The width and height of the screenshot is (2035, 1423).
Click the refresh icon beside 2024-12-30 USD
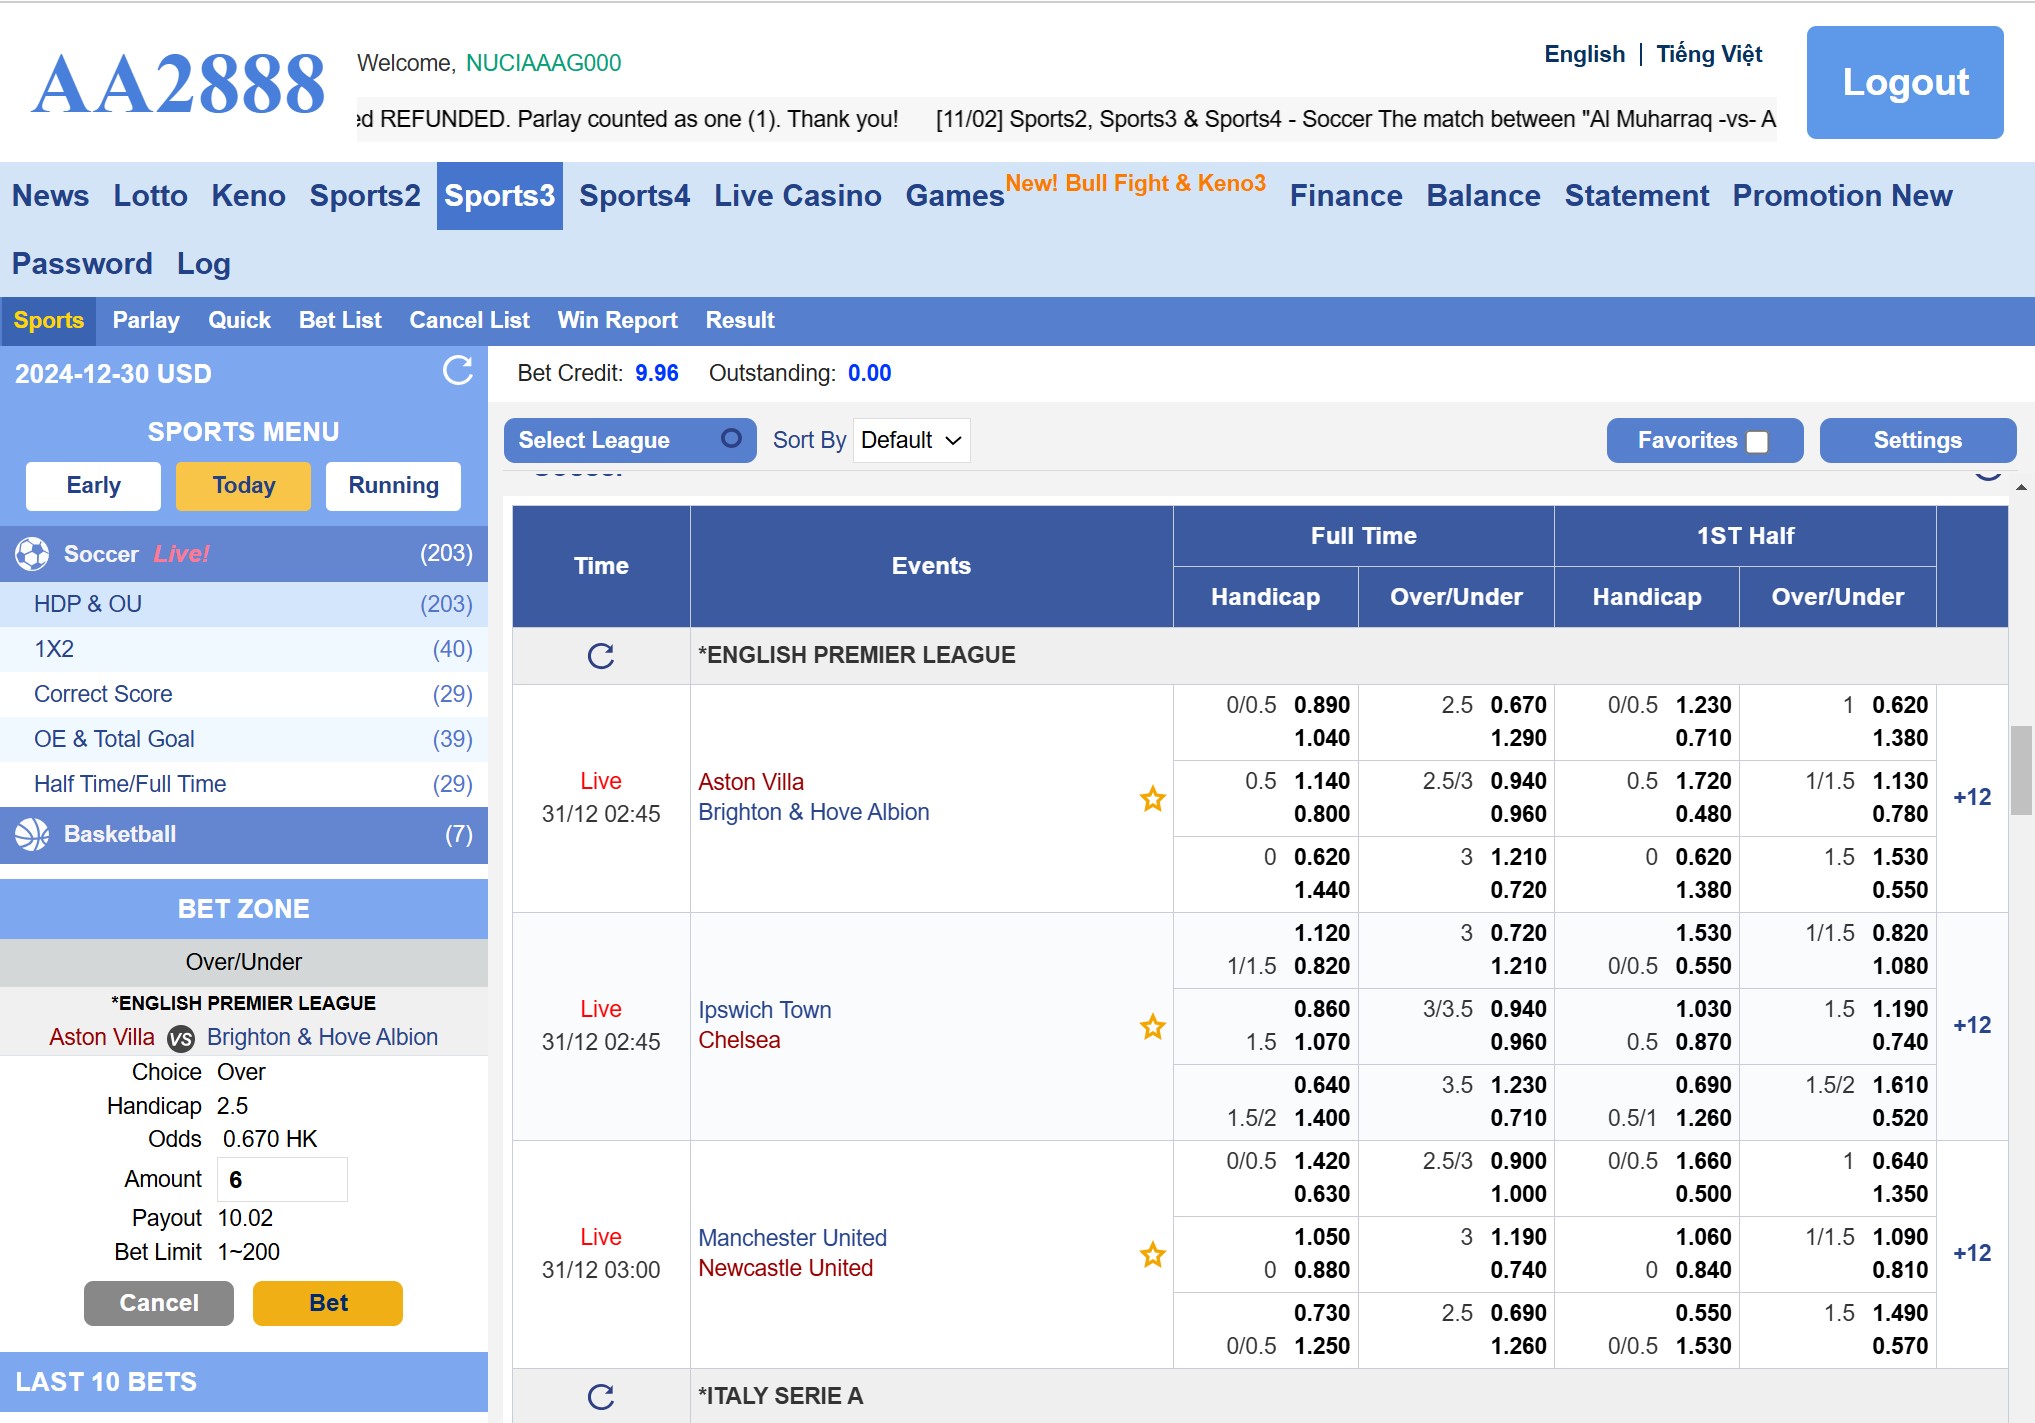(457, 371)
